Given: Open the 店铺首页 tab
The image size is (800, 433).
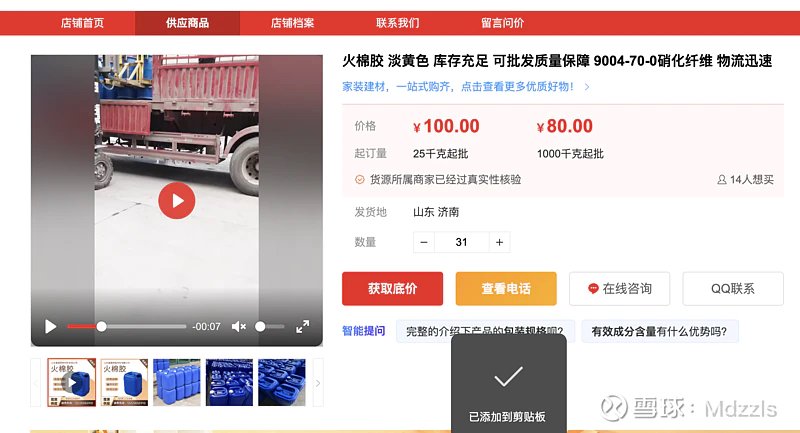Looking at the screenshot, I should 82,23.
